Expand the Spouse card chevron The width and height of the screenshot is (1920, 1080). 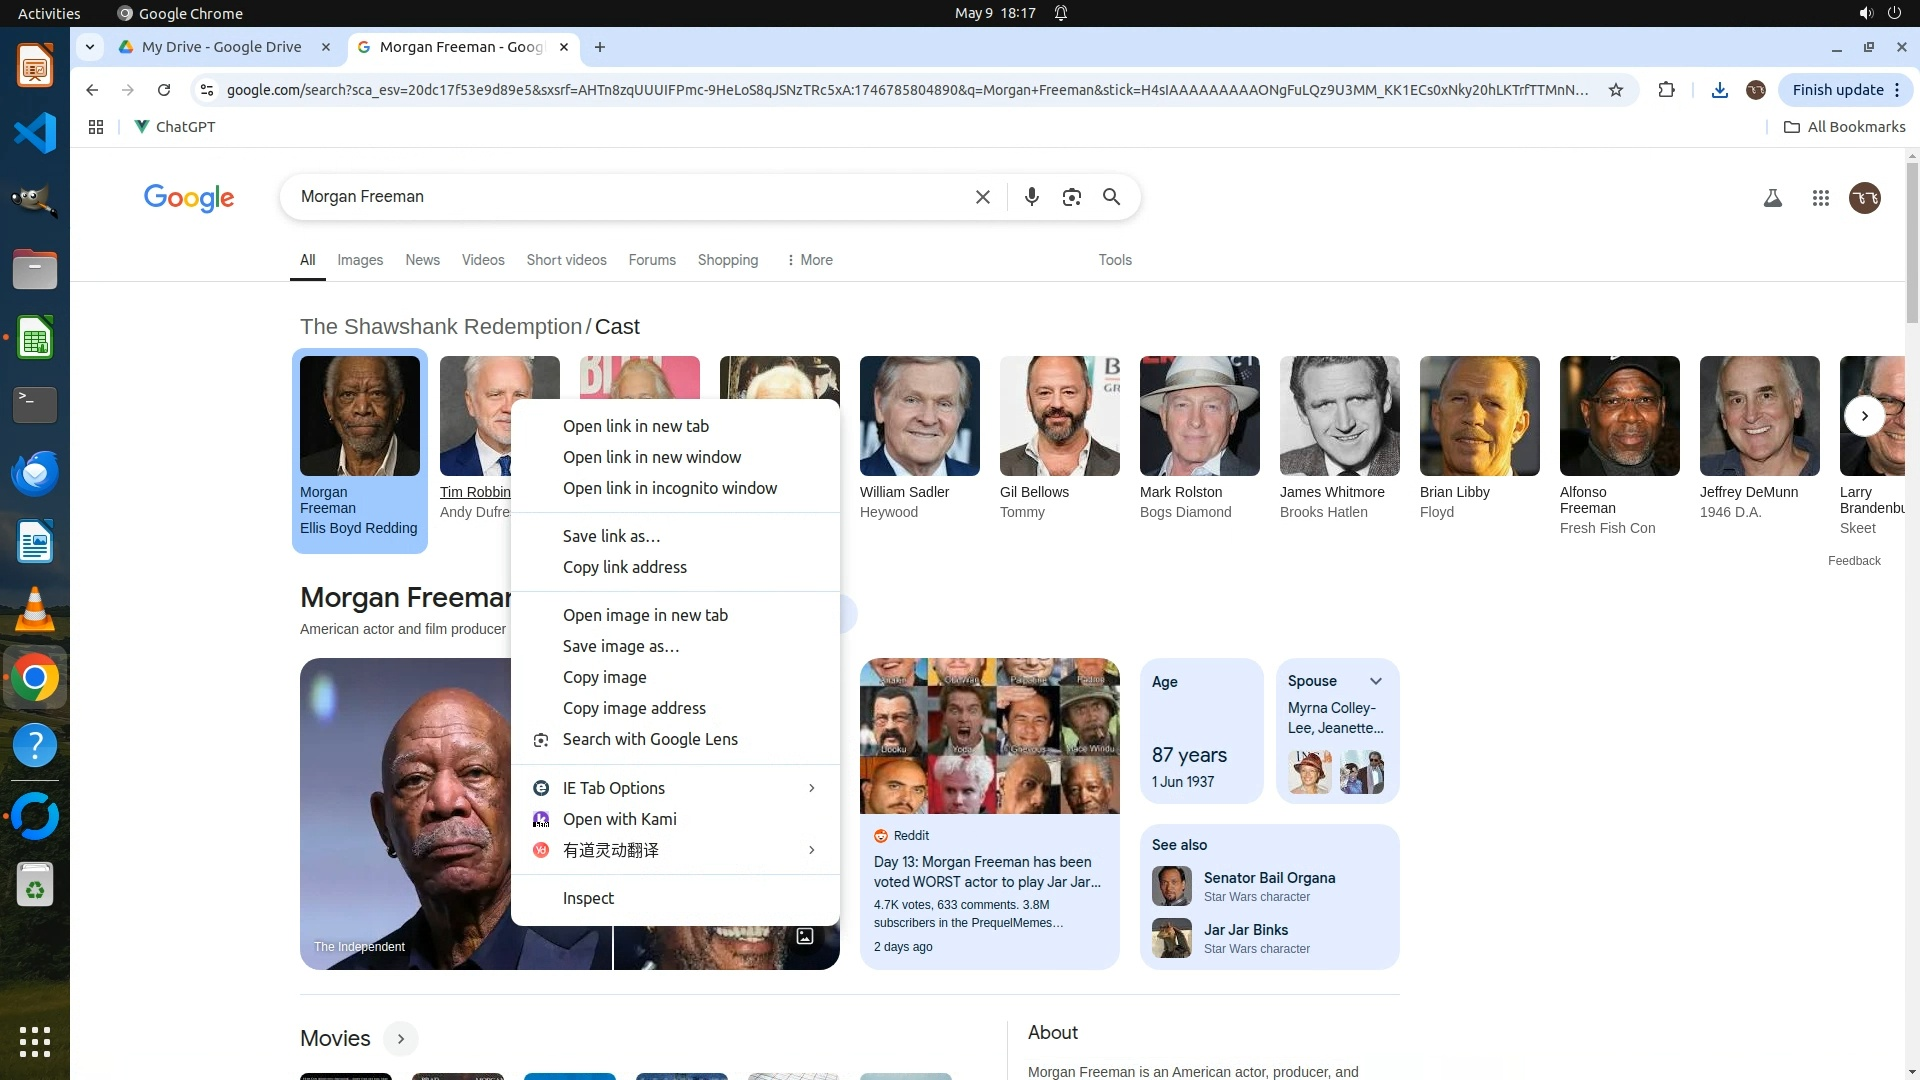point(1376,681)
